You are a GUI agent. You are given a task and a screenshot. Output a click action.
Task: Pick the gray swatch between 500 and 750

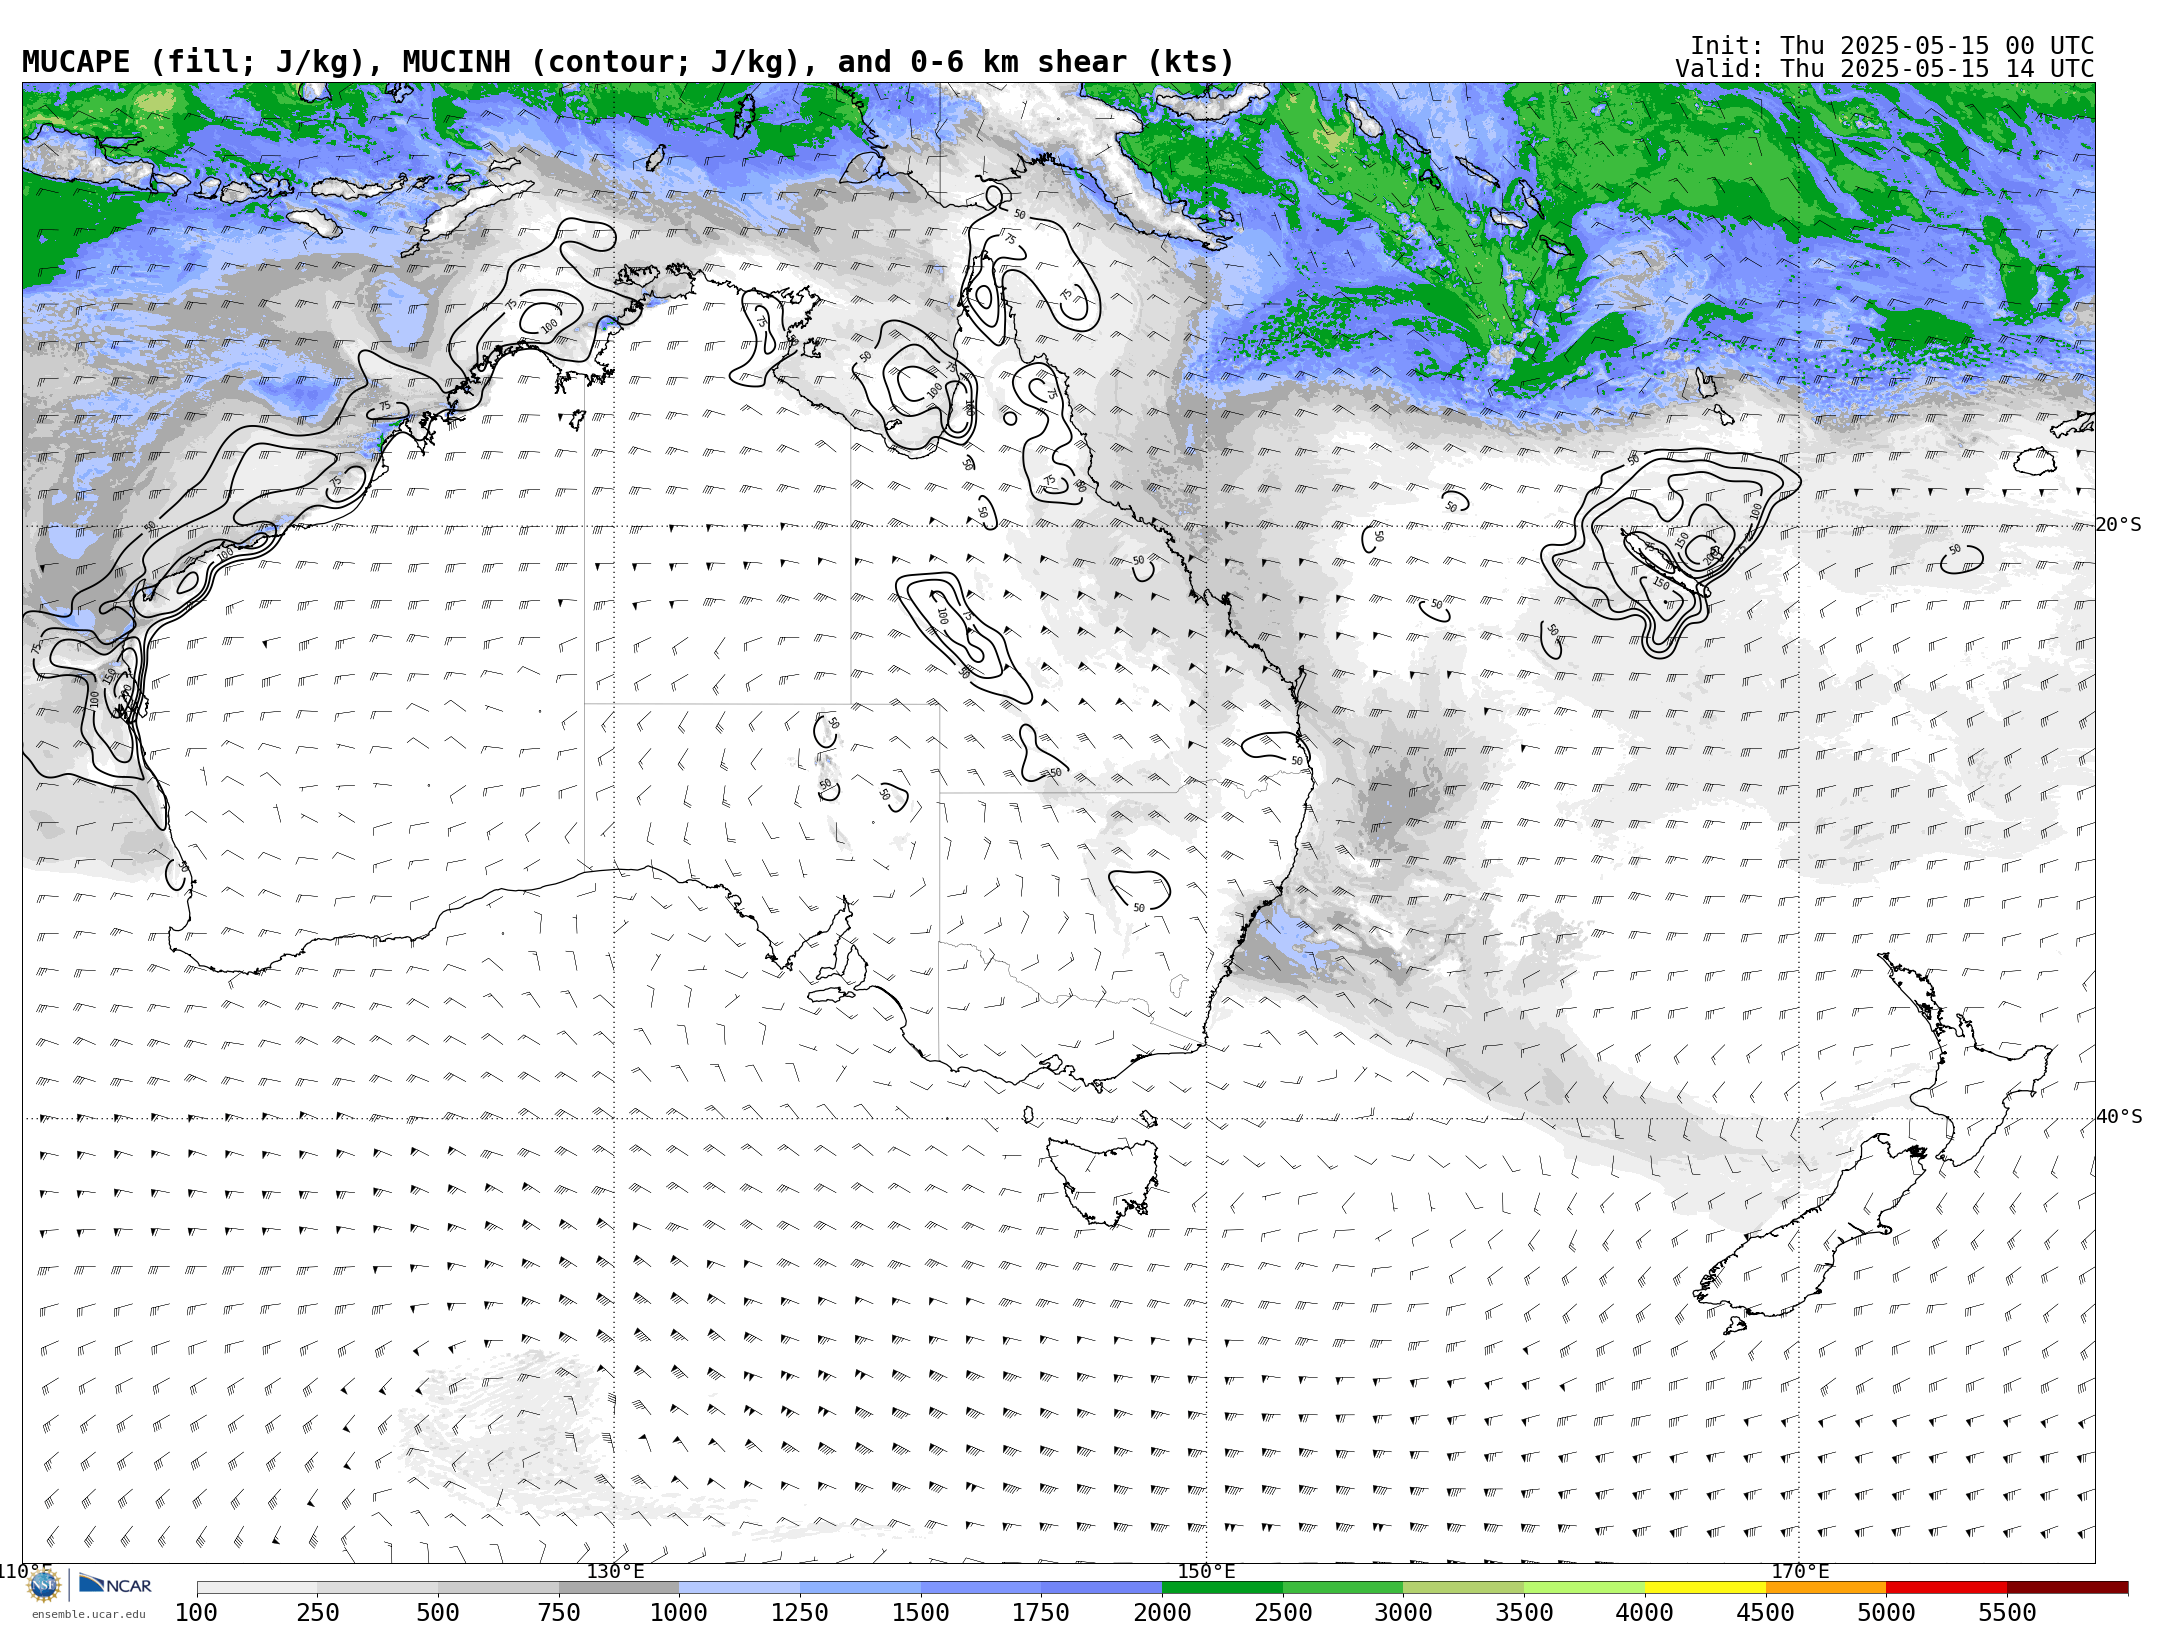point(498,1588)
